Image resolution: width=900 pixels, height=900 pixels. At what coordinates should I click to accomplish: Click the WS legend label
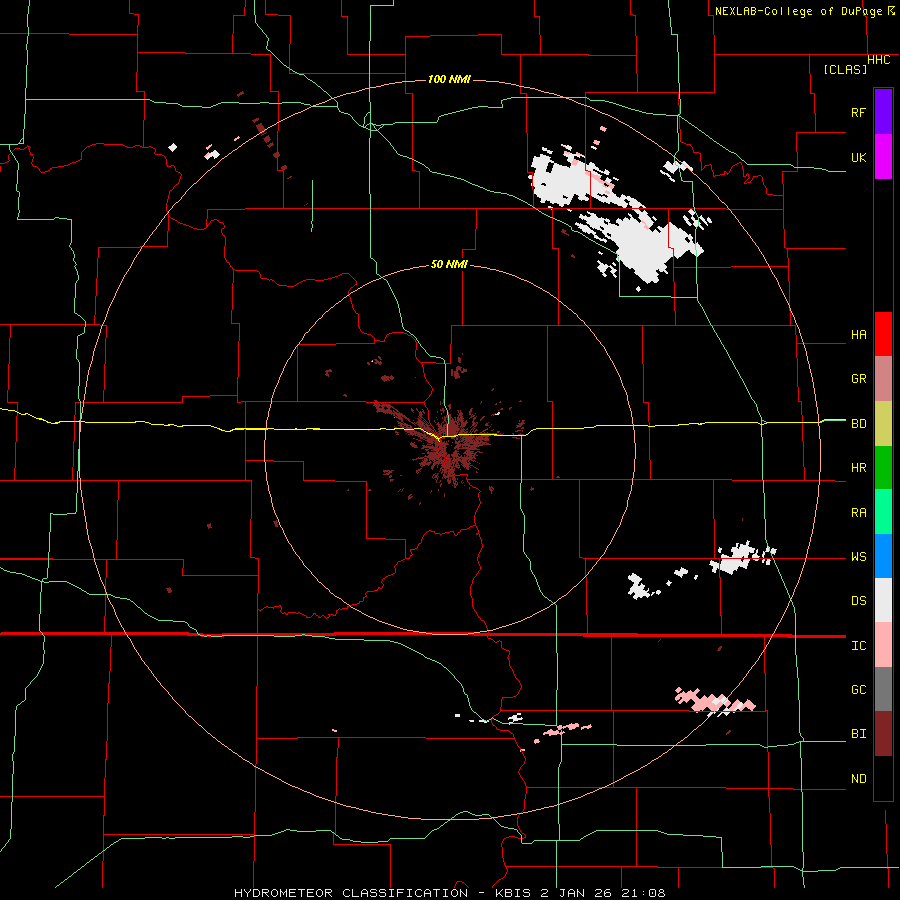click(x=858, y=557)
